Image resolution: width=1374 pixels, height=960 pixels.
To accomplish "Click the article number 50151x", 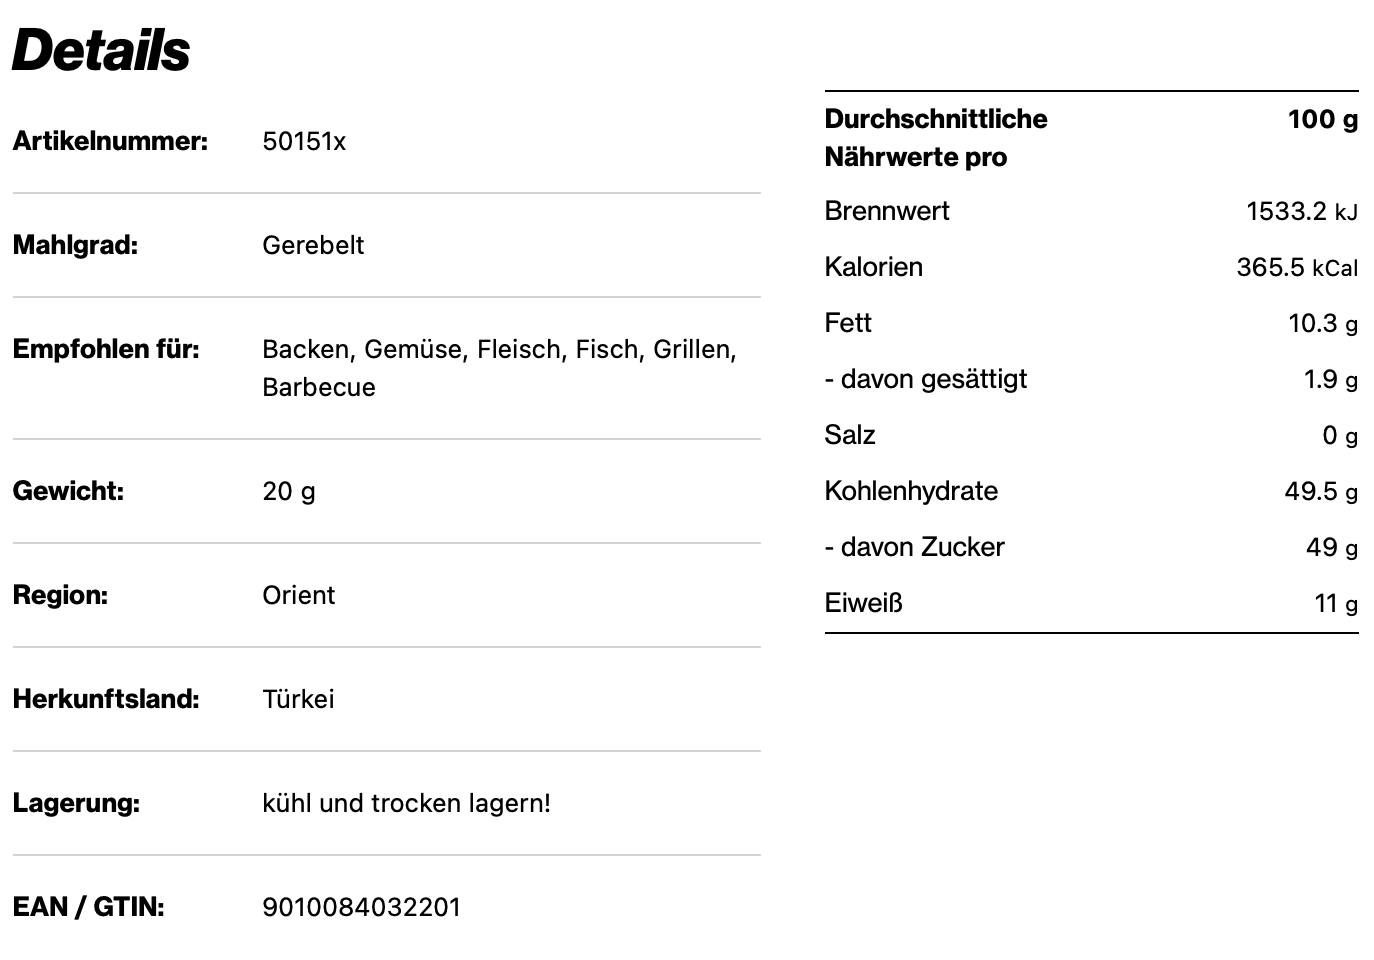I will (x=304, y=141).
